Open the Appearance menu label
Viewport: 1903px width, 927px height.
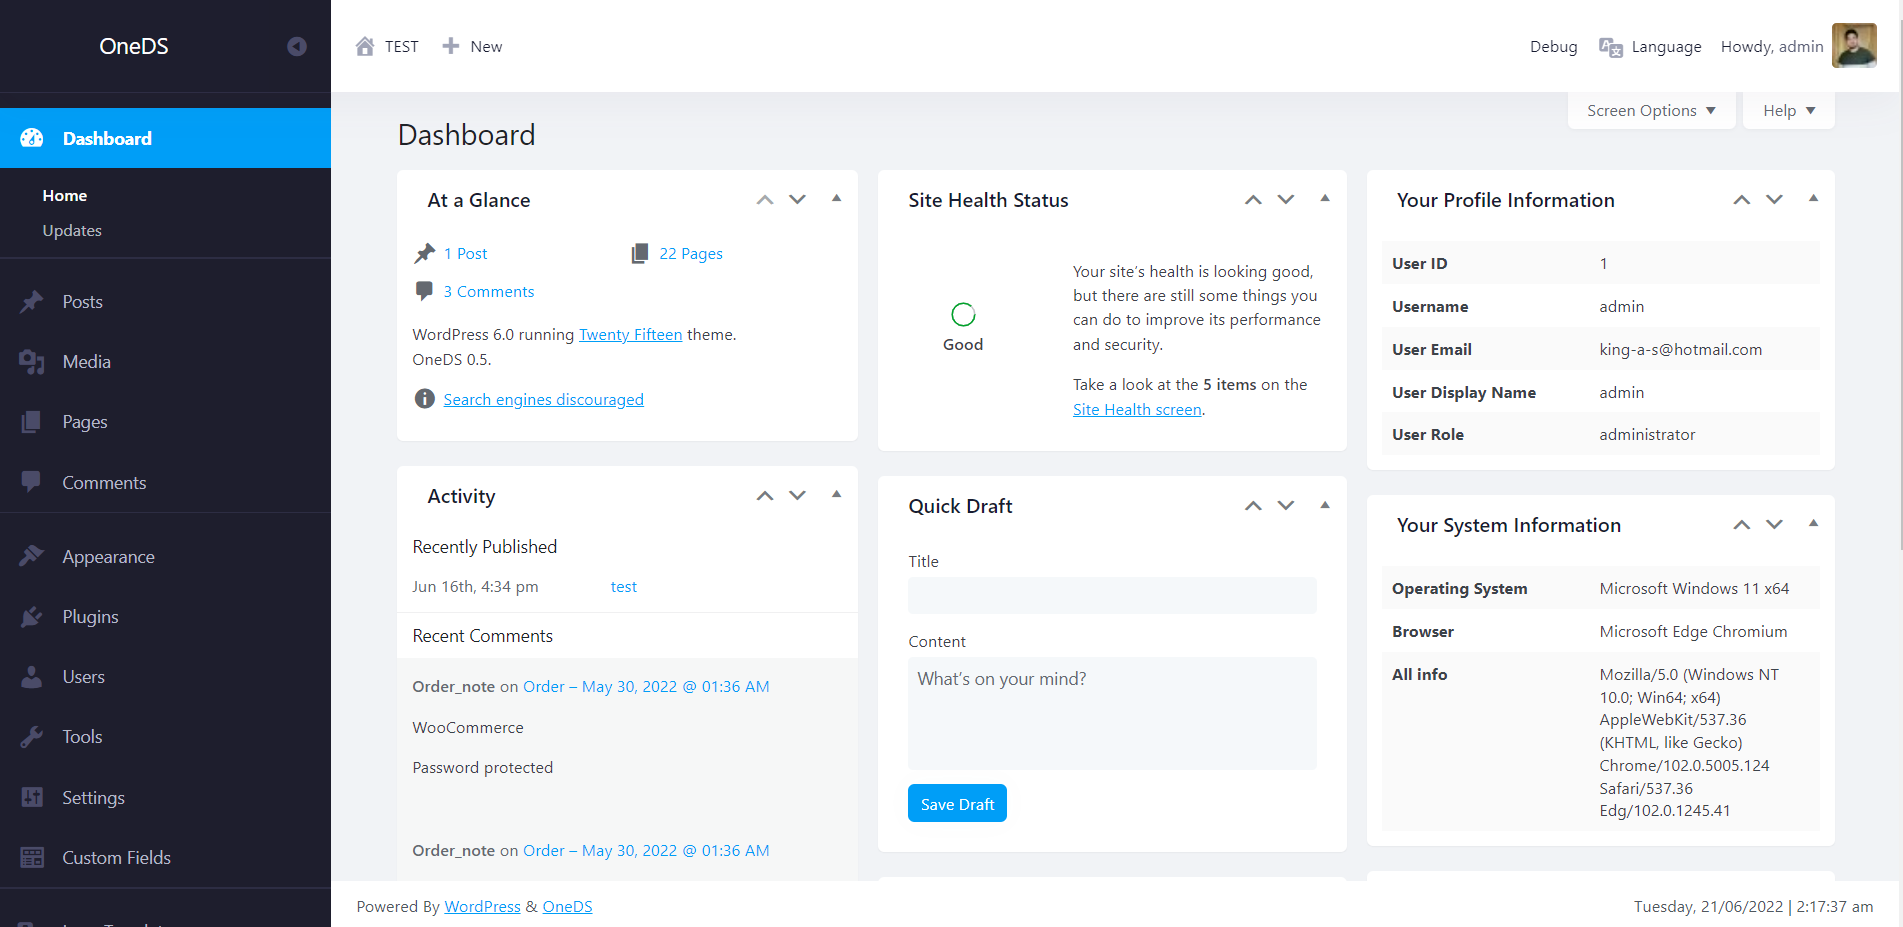coord(108,557)
